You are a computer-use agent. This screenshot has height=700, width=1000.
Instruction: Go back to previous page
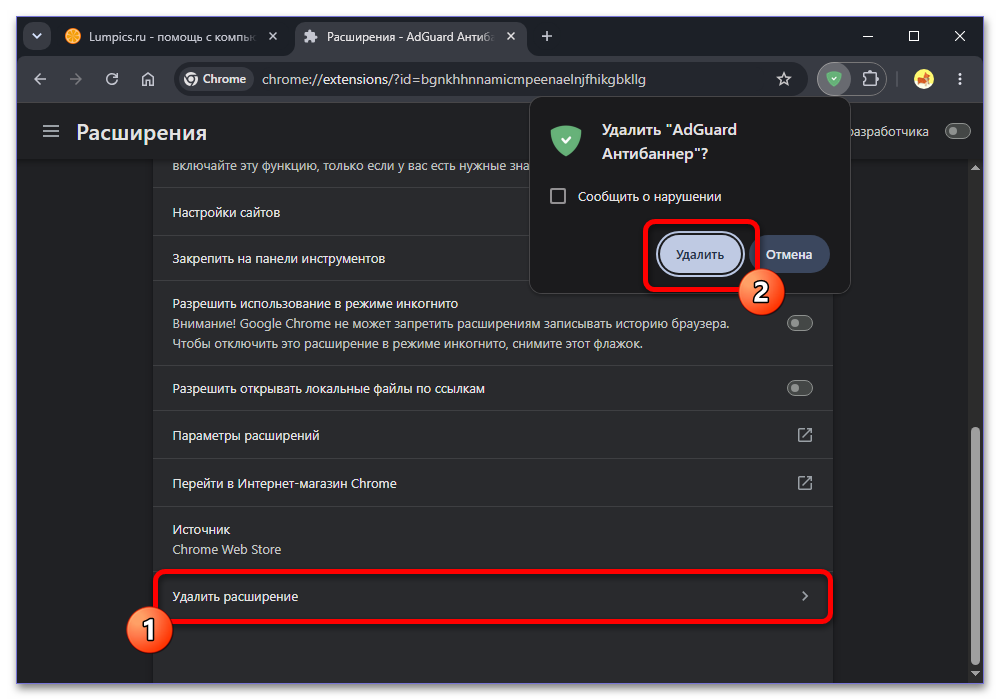(x=40, y=79)
